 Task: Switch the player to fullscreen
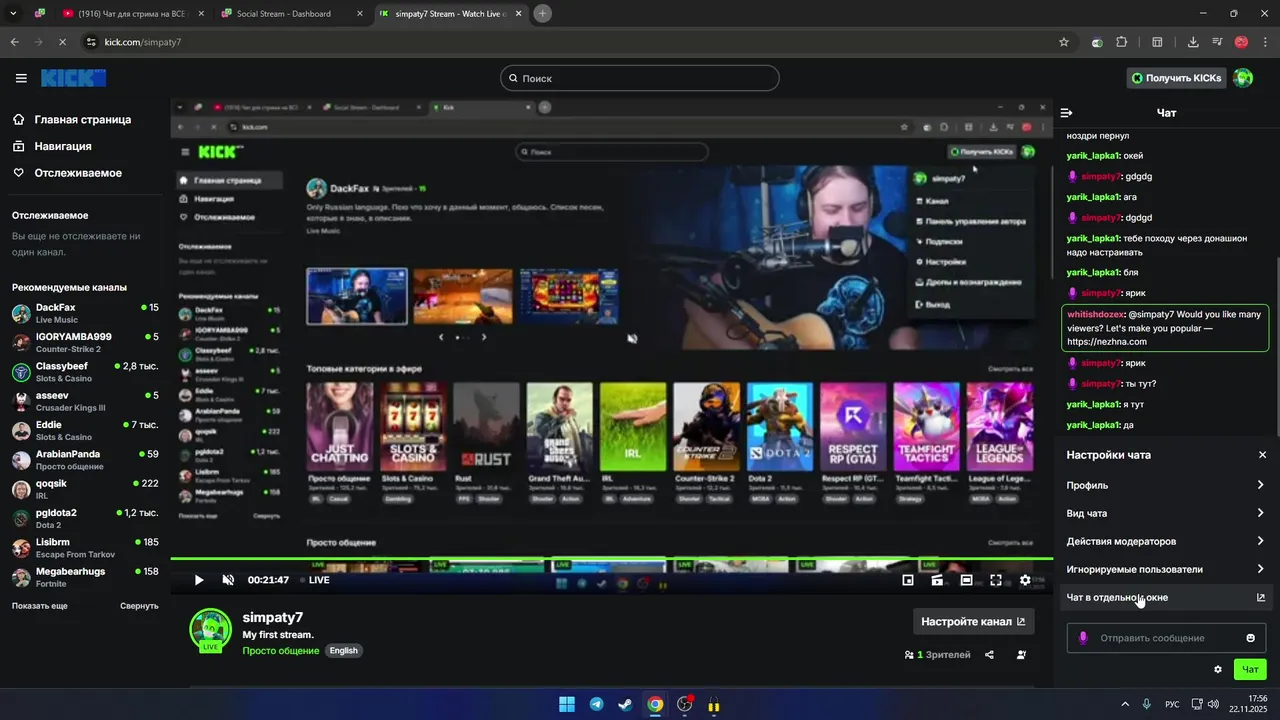[x=996, y=580]
